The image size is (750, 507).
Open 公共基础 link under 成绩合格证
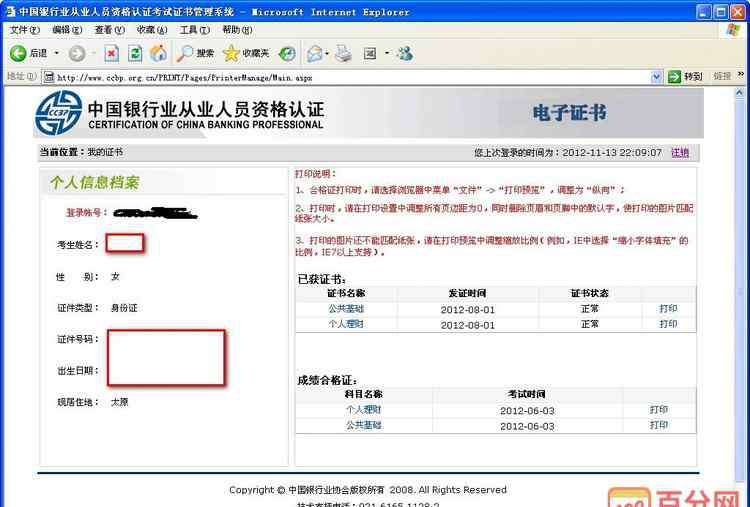point(364,425)
